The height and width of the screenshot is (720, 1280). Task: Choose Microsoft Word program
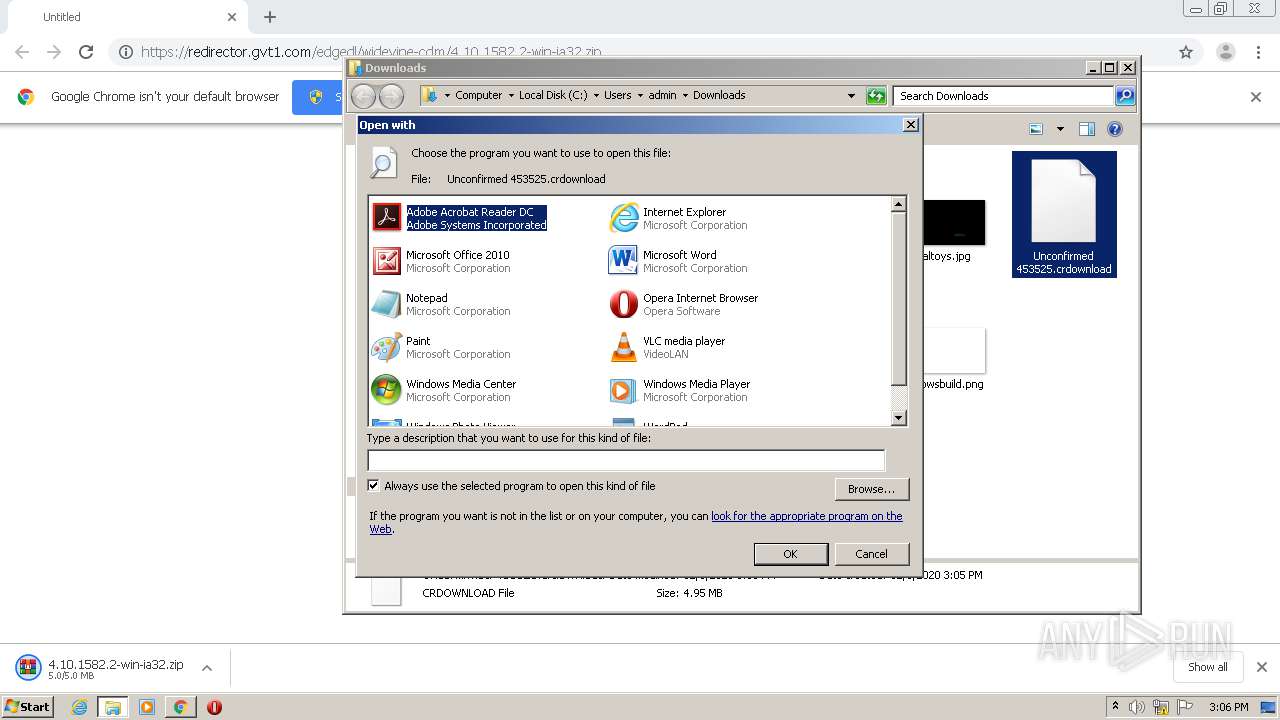(x=679, y=261)
